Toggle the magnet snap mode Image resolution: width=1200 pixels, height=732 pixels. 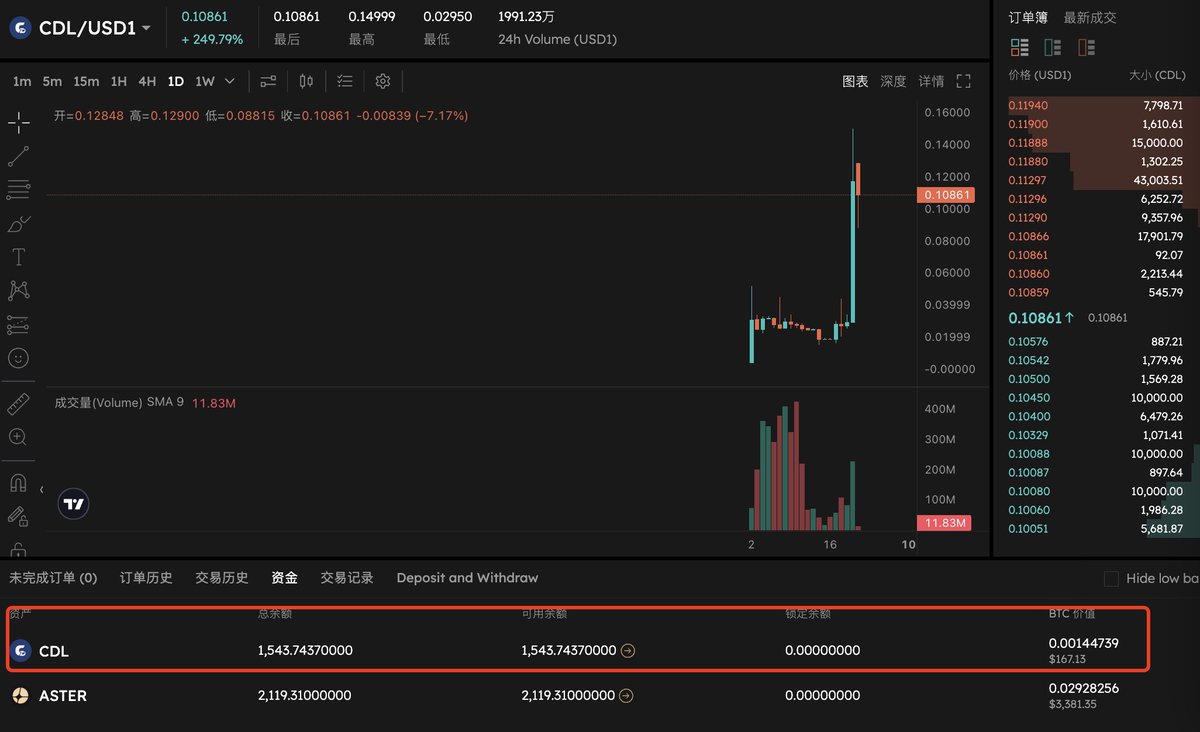point(18,483)
